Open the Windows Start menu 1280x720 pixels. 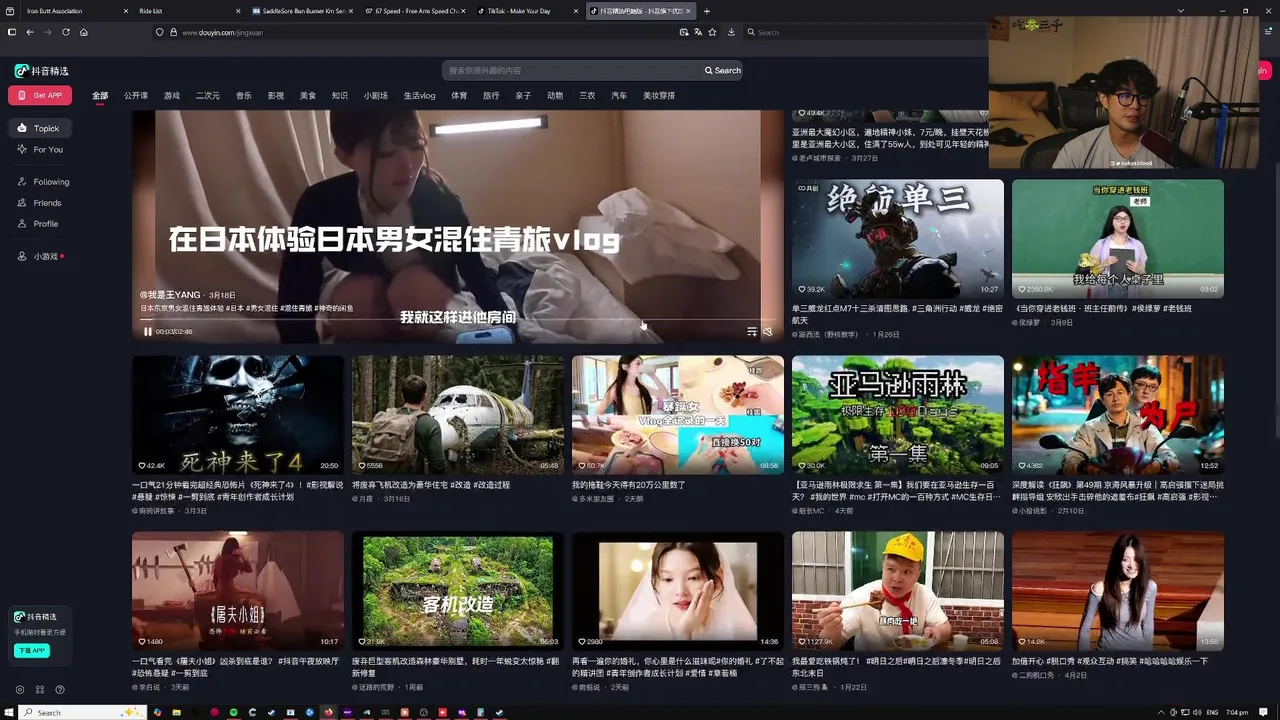[11, 712]
